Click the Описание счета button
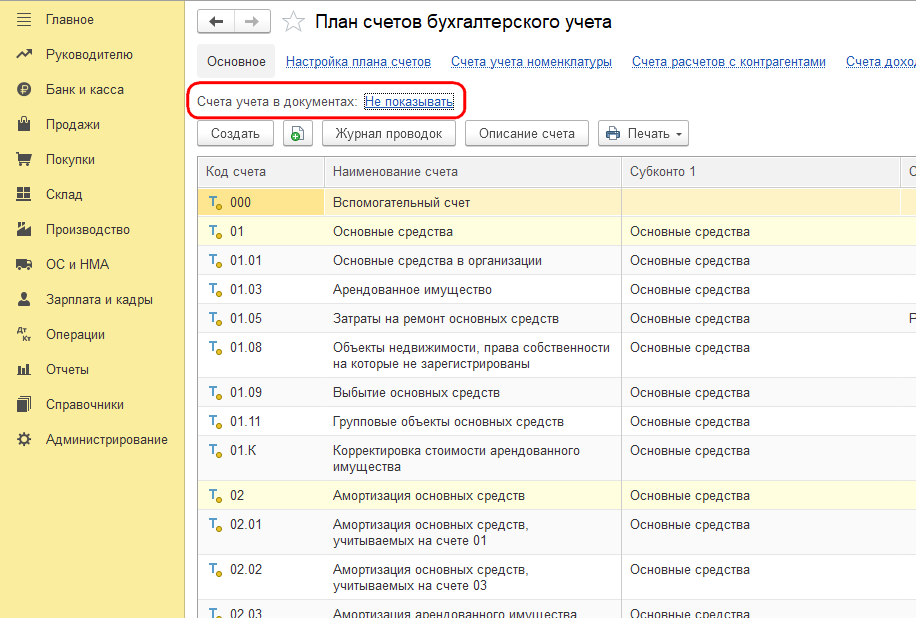Viewport: 916px width, 618px height. point(526,134)
